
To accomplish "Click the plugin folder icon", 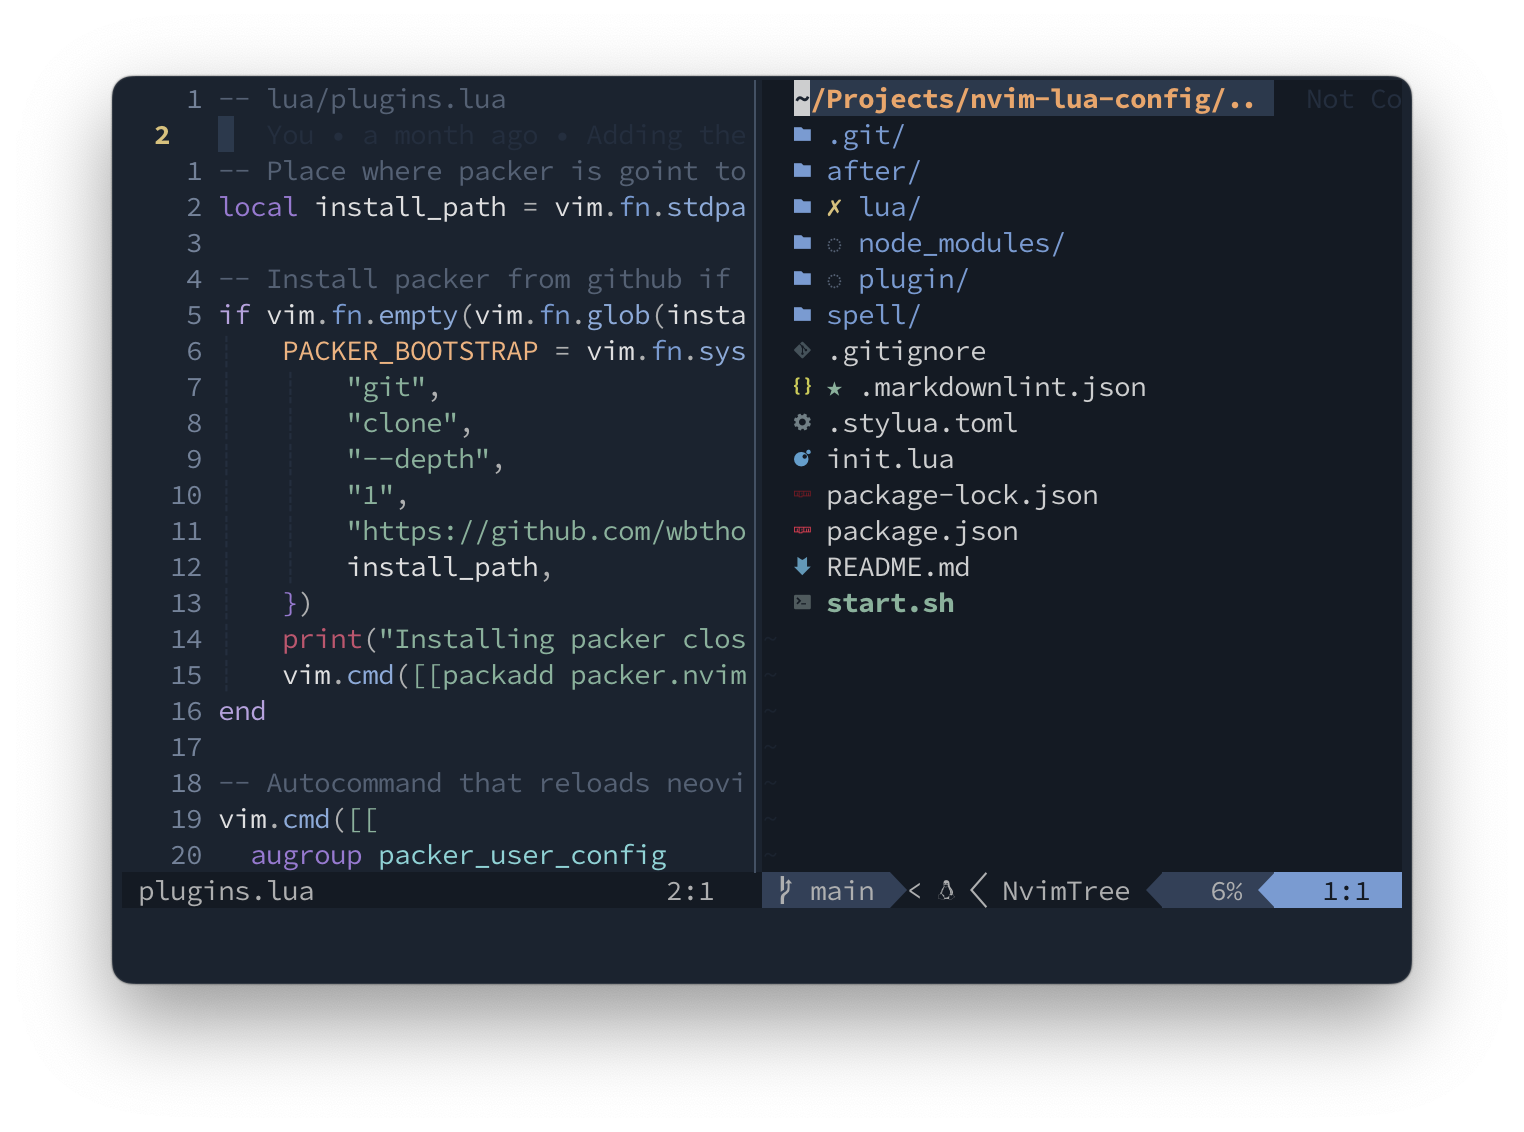I will tap(802, 278).
